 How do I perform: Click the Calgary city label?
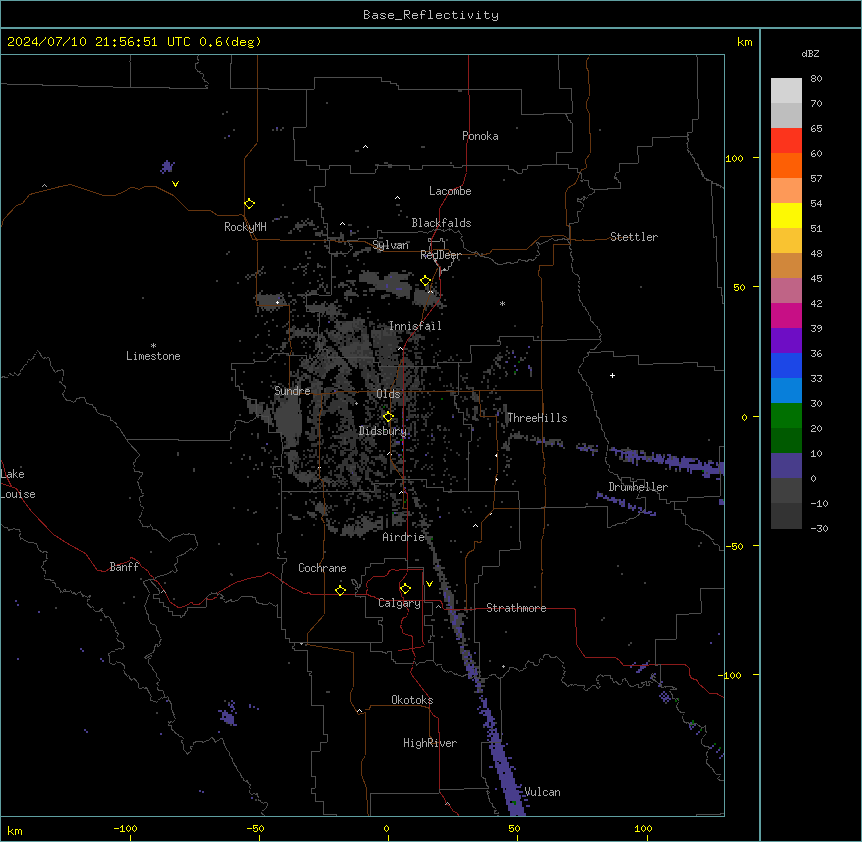(x=399, y=603)
